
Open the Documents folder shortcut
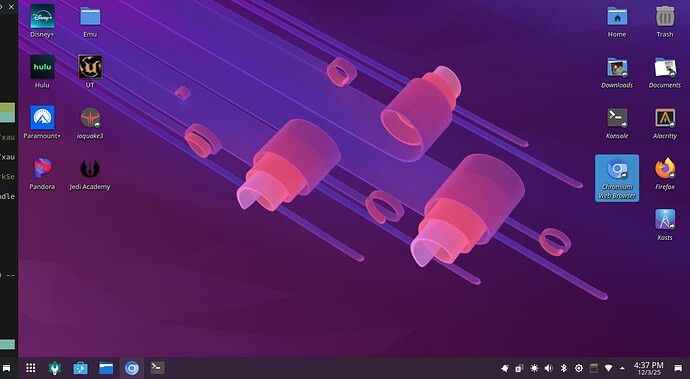click(665, 67)
